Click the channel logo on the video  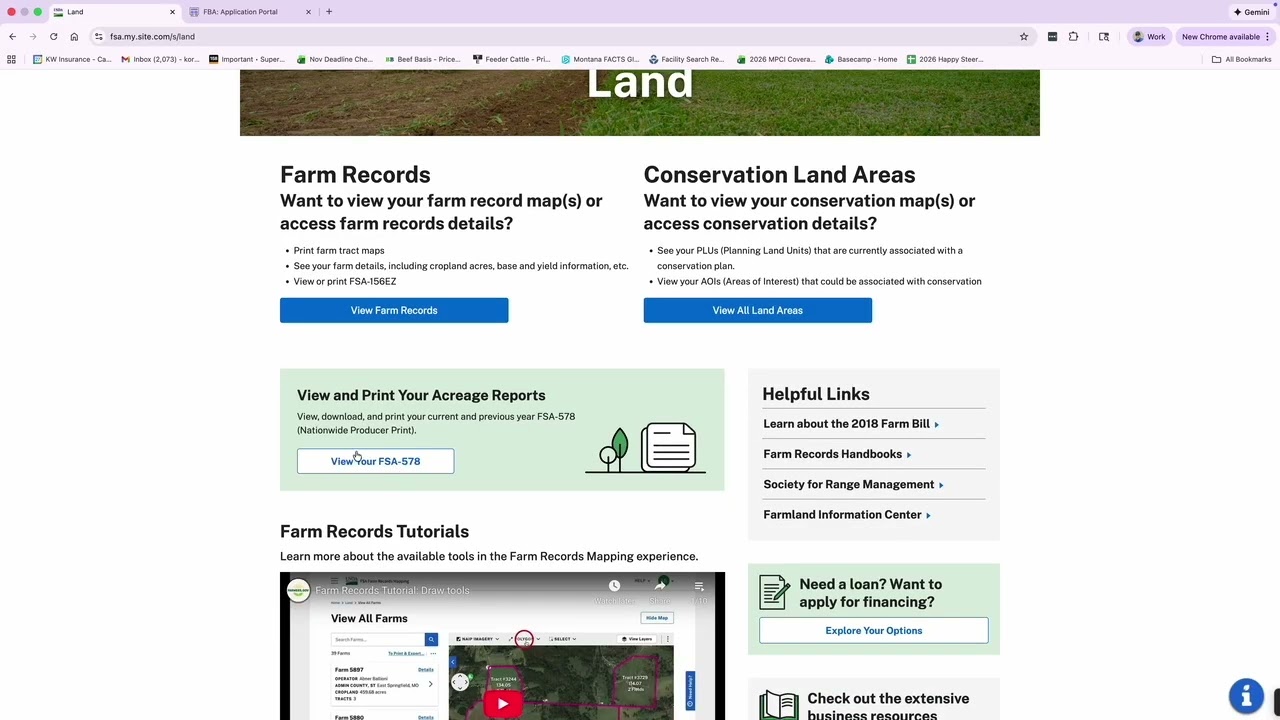298,590
